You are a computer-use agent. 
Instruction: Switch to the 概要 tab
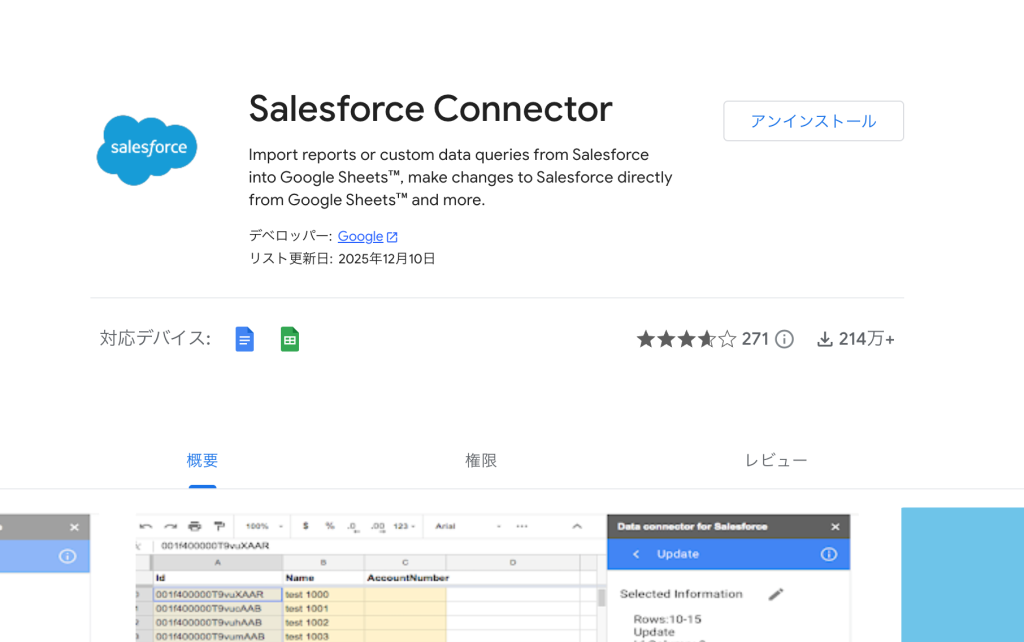[x=202, y=460]
